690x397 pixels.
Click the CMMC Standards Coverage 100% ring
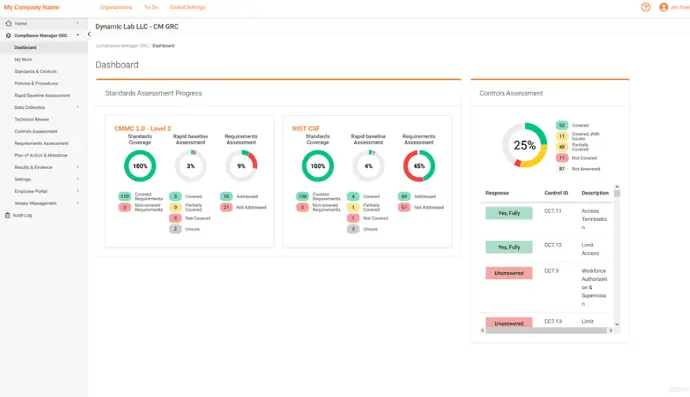(x=140, y=166)
